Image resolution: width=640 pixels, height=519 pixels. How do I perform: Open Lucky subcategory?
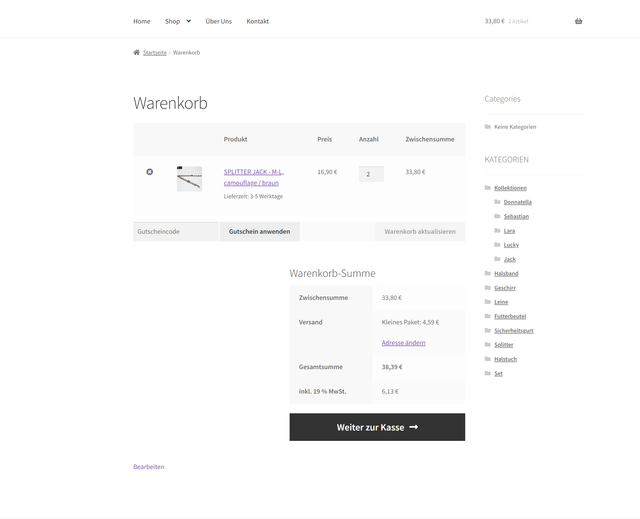click(511, 245)
